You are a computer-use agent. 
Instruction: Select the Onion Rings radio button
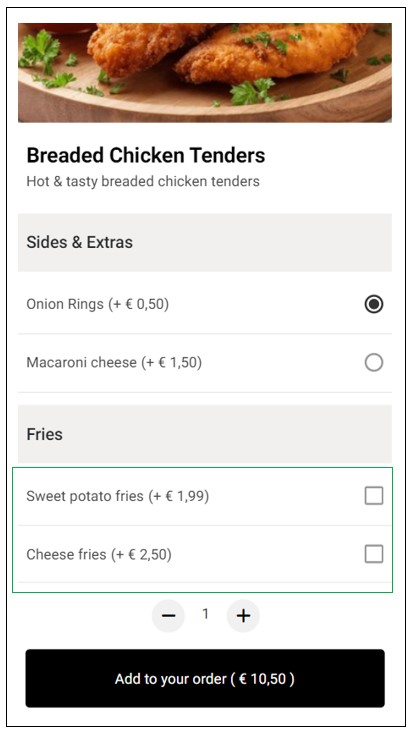pyautogui.click(x=374, y=304)
